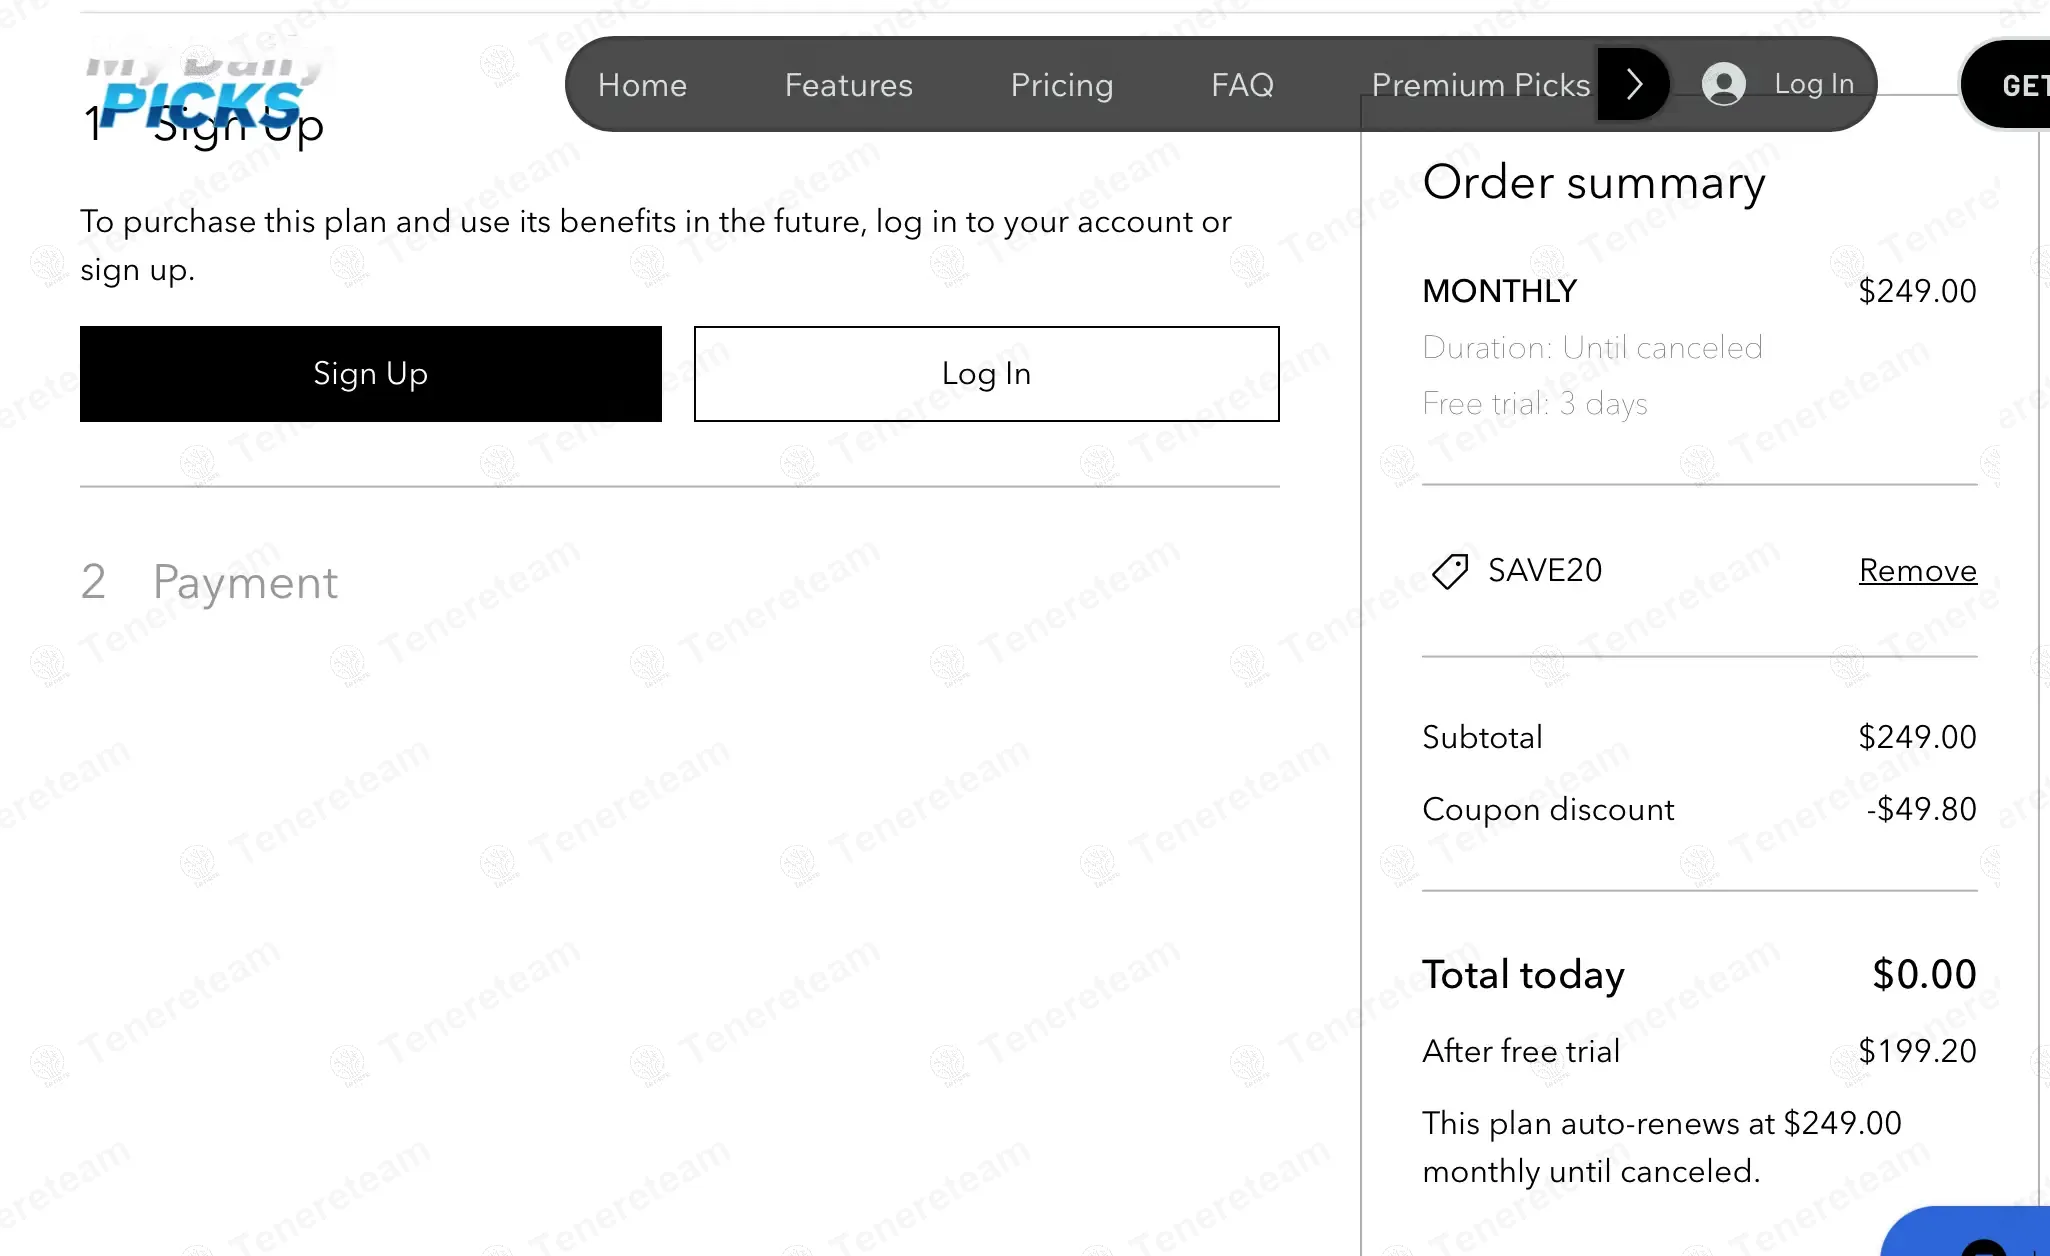Open the FAQ page
Viewport: 2050px width, 1256px height.
coord(1242,85)
